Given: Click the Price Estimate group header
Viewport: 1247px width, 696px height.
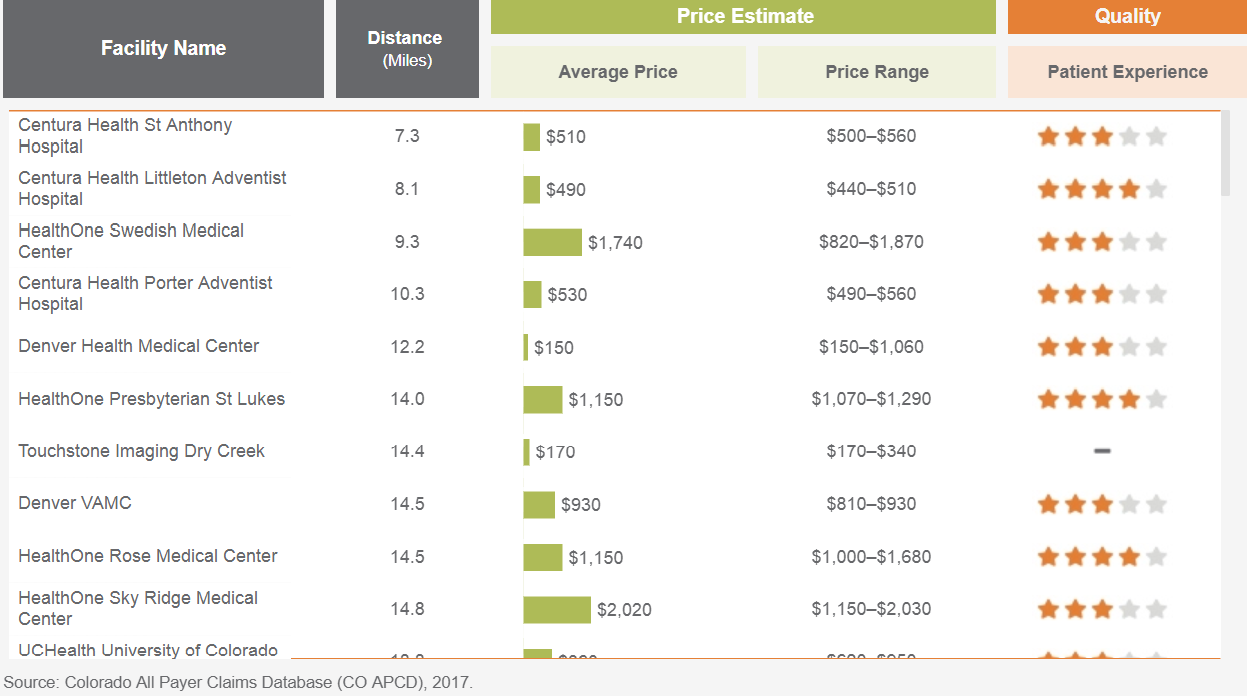Looking at the screenshot, I should (744, 16).
